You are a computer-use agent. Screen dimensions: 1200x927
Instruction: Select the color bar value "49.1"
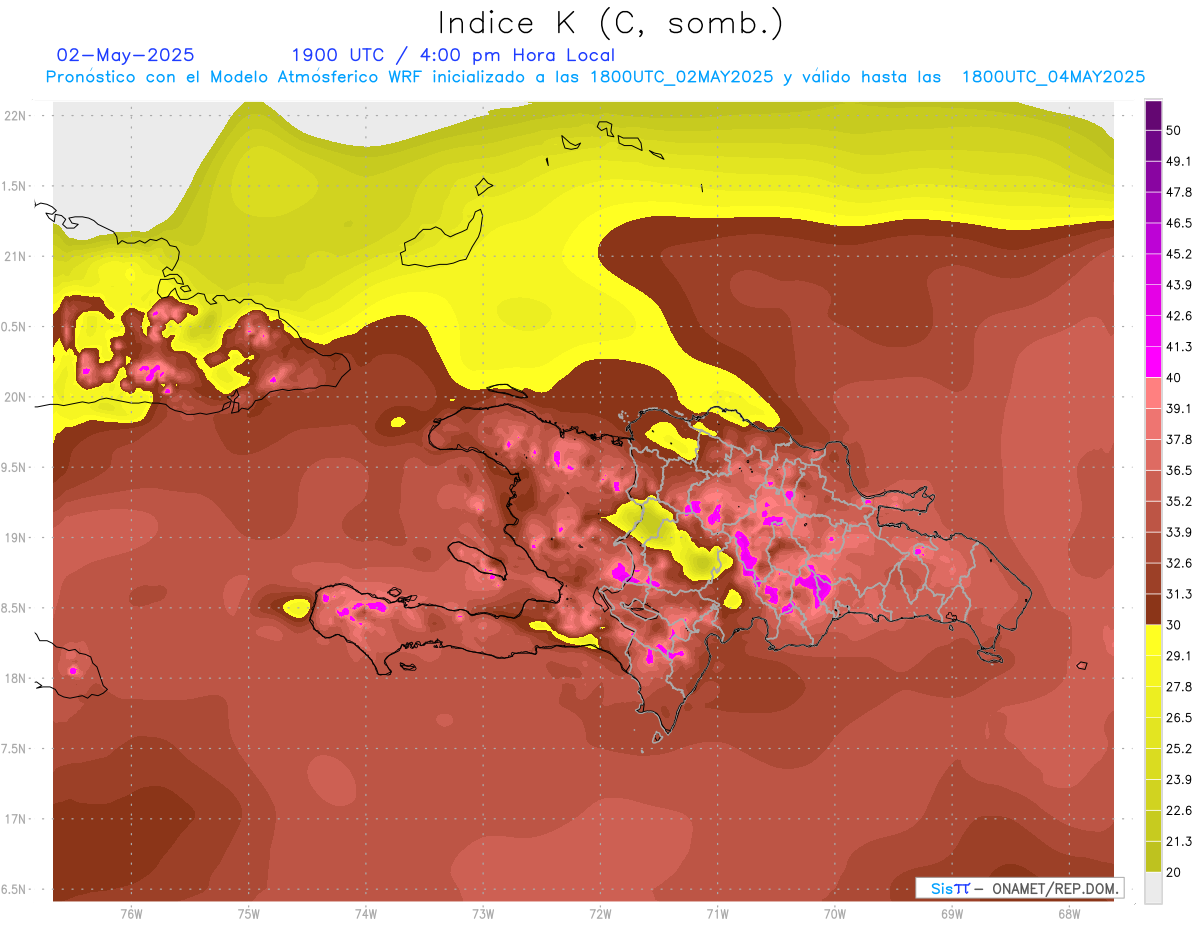[1179, 161]
